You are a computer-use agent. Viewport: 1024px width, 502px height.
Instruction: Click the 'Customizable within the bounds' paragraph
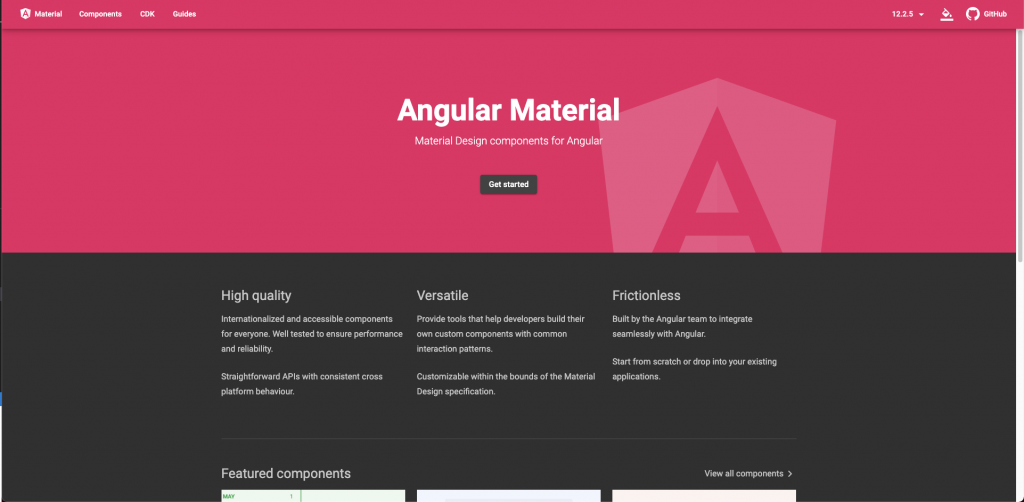point(505,384)
